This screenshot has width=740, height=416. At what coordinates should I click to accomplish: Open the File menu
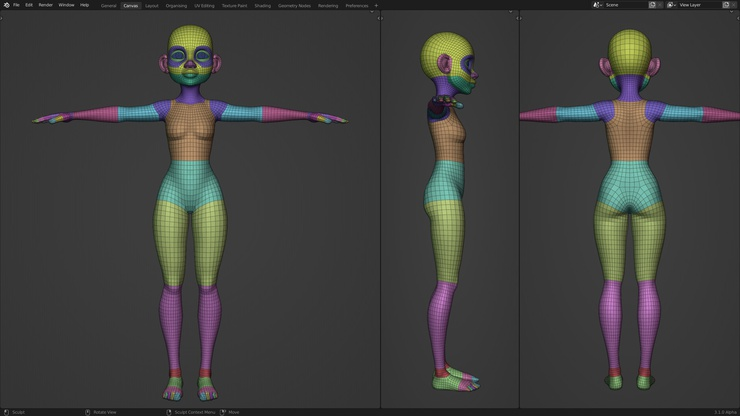coord(16,5)
